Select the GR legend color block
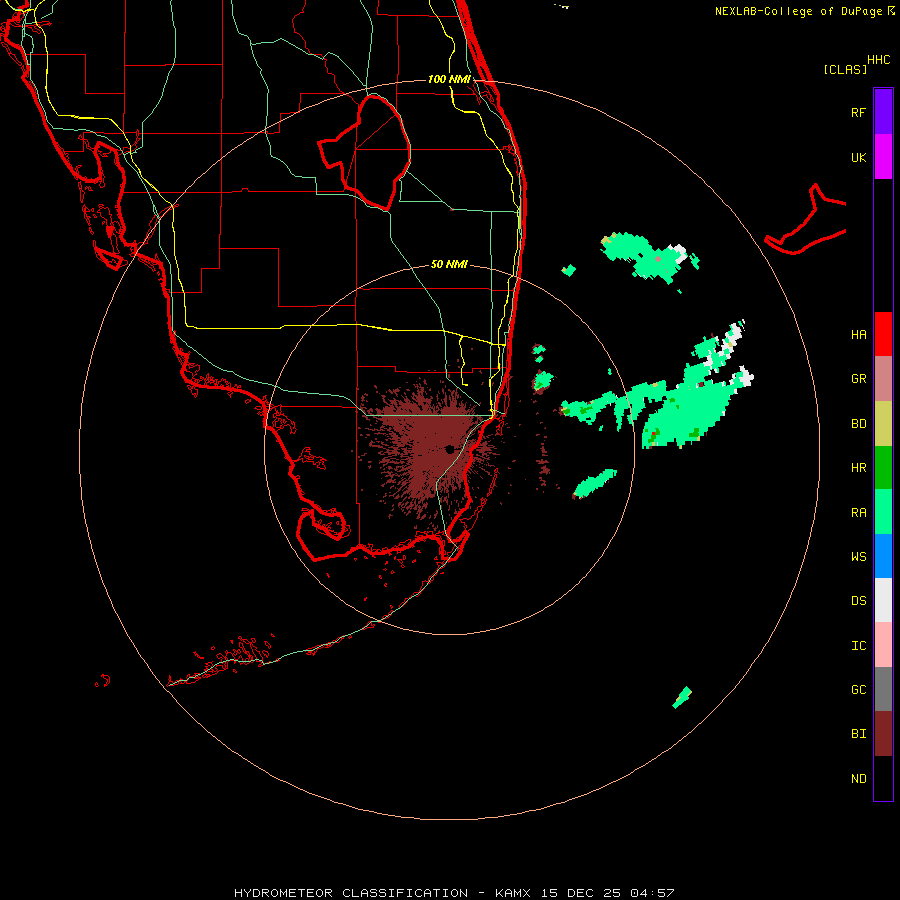 (883, 379)
